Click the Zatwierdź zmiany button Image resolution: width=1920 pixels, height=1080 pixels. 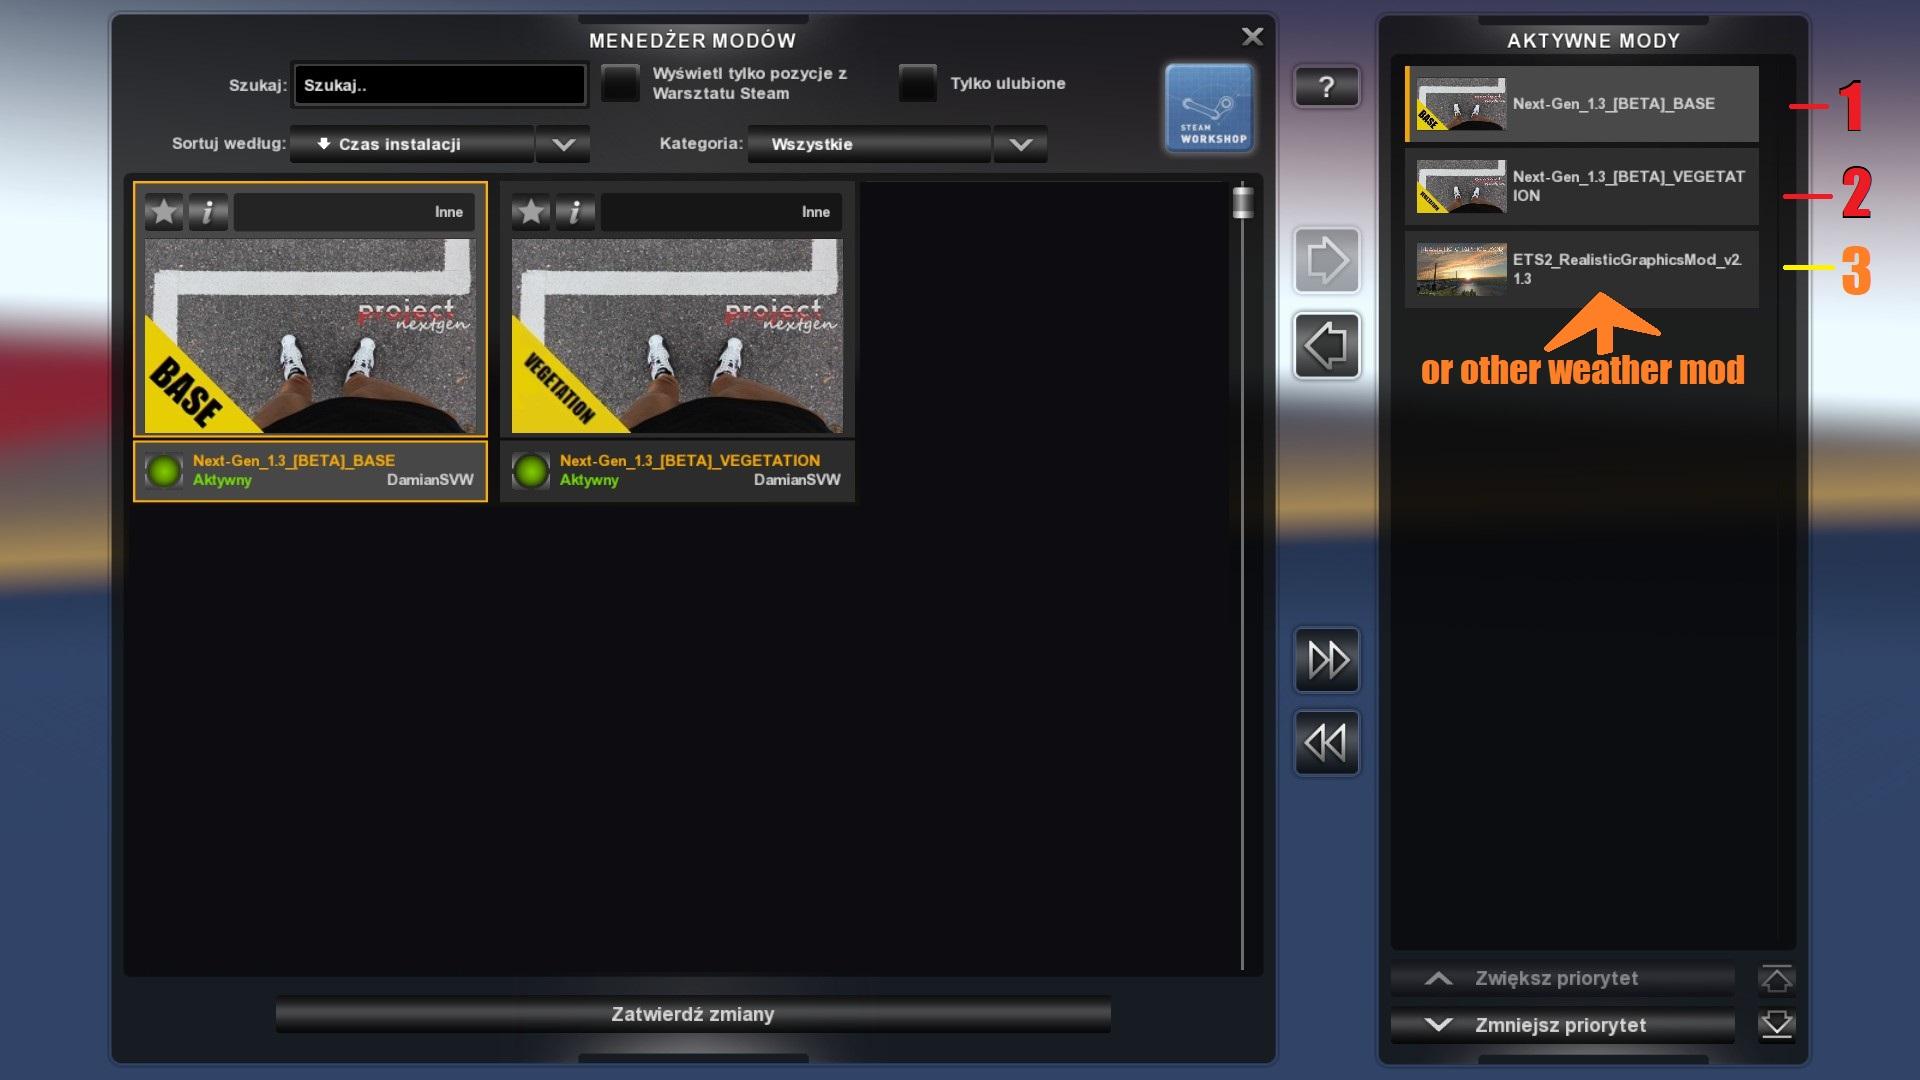tap(692, 1014)
